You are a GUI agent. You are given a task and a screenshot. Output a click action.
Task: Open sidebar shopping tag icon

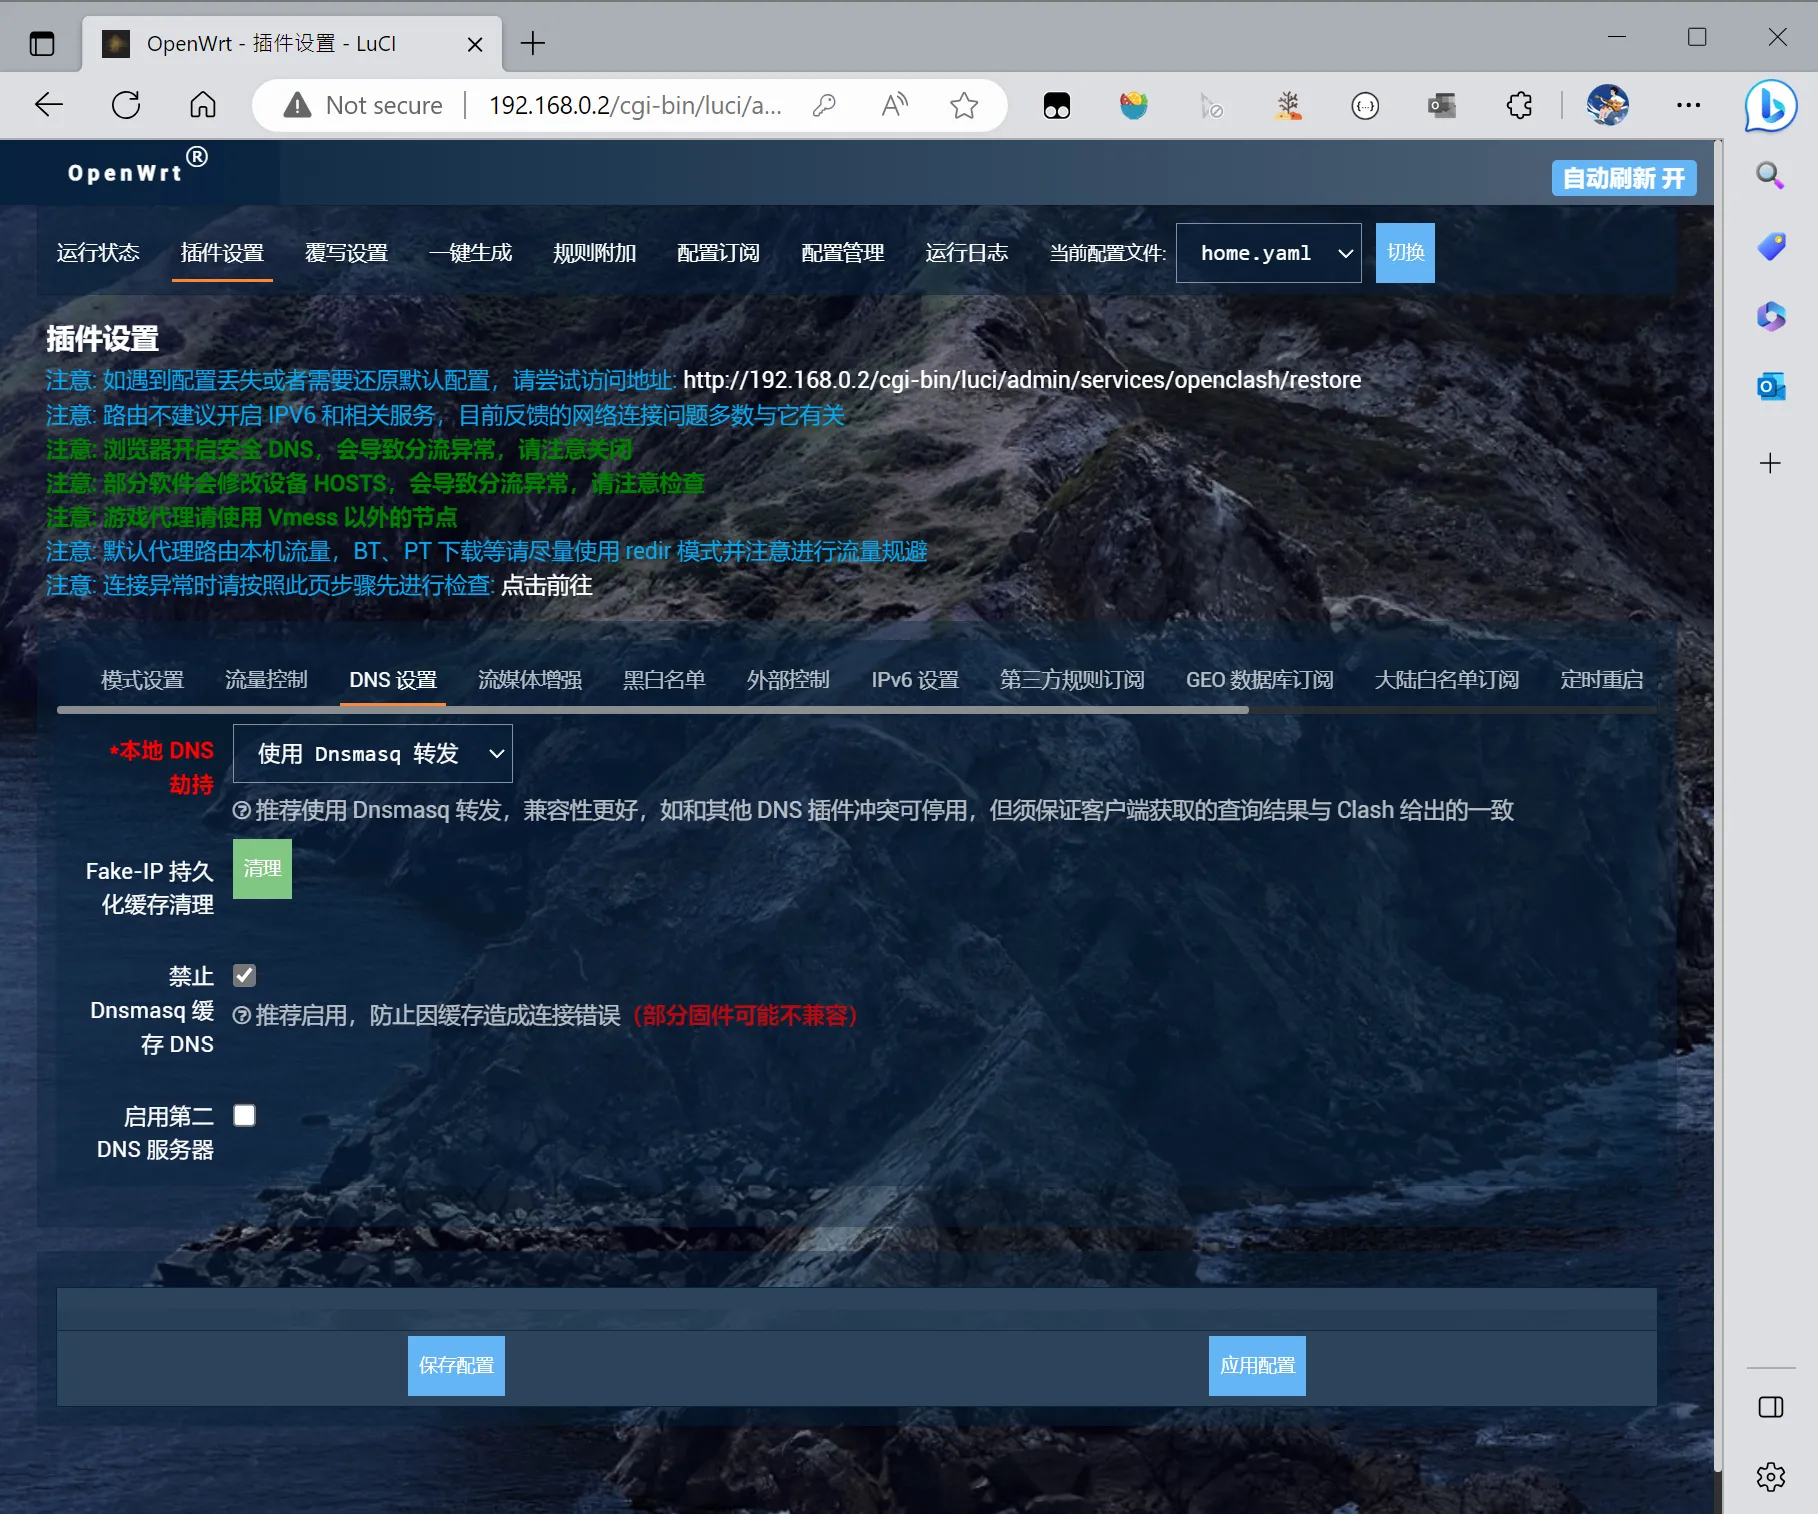click(1771, 246)
